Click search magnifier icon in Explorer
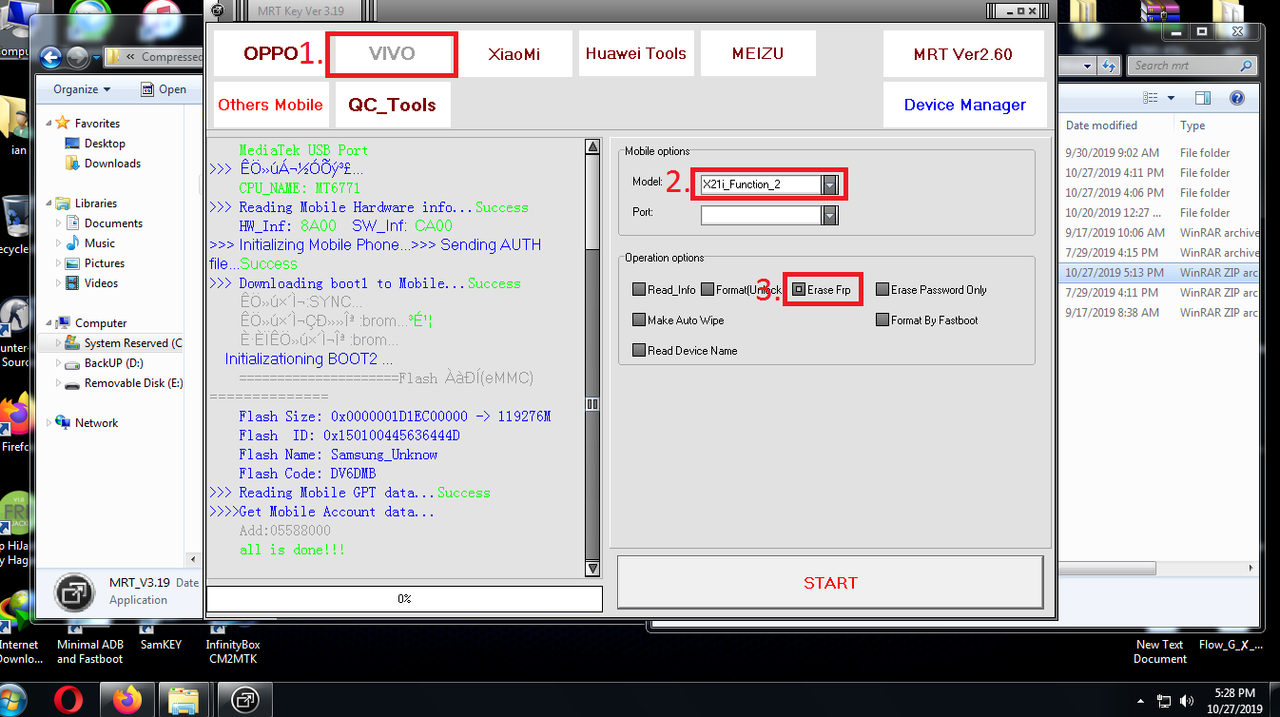This screenshot has height=717, width=1280. (x=1246, y=66)
